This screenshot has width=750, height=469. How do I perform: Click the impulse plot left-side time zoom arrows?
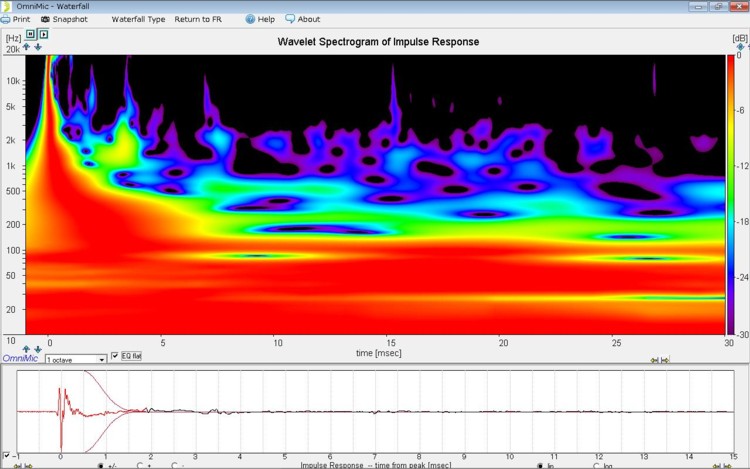click(x=23, y=466)
